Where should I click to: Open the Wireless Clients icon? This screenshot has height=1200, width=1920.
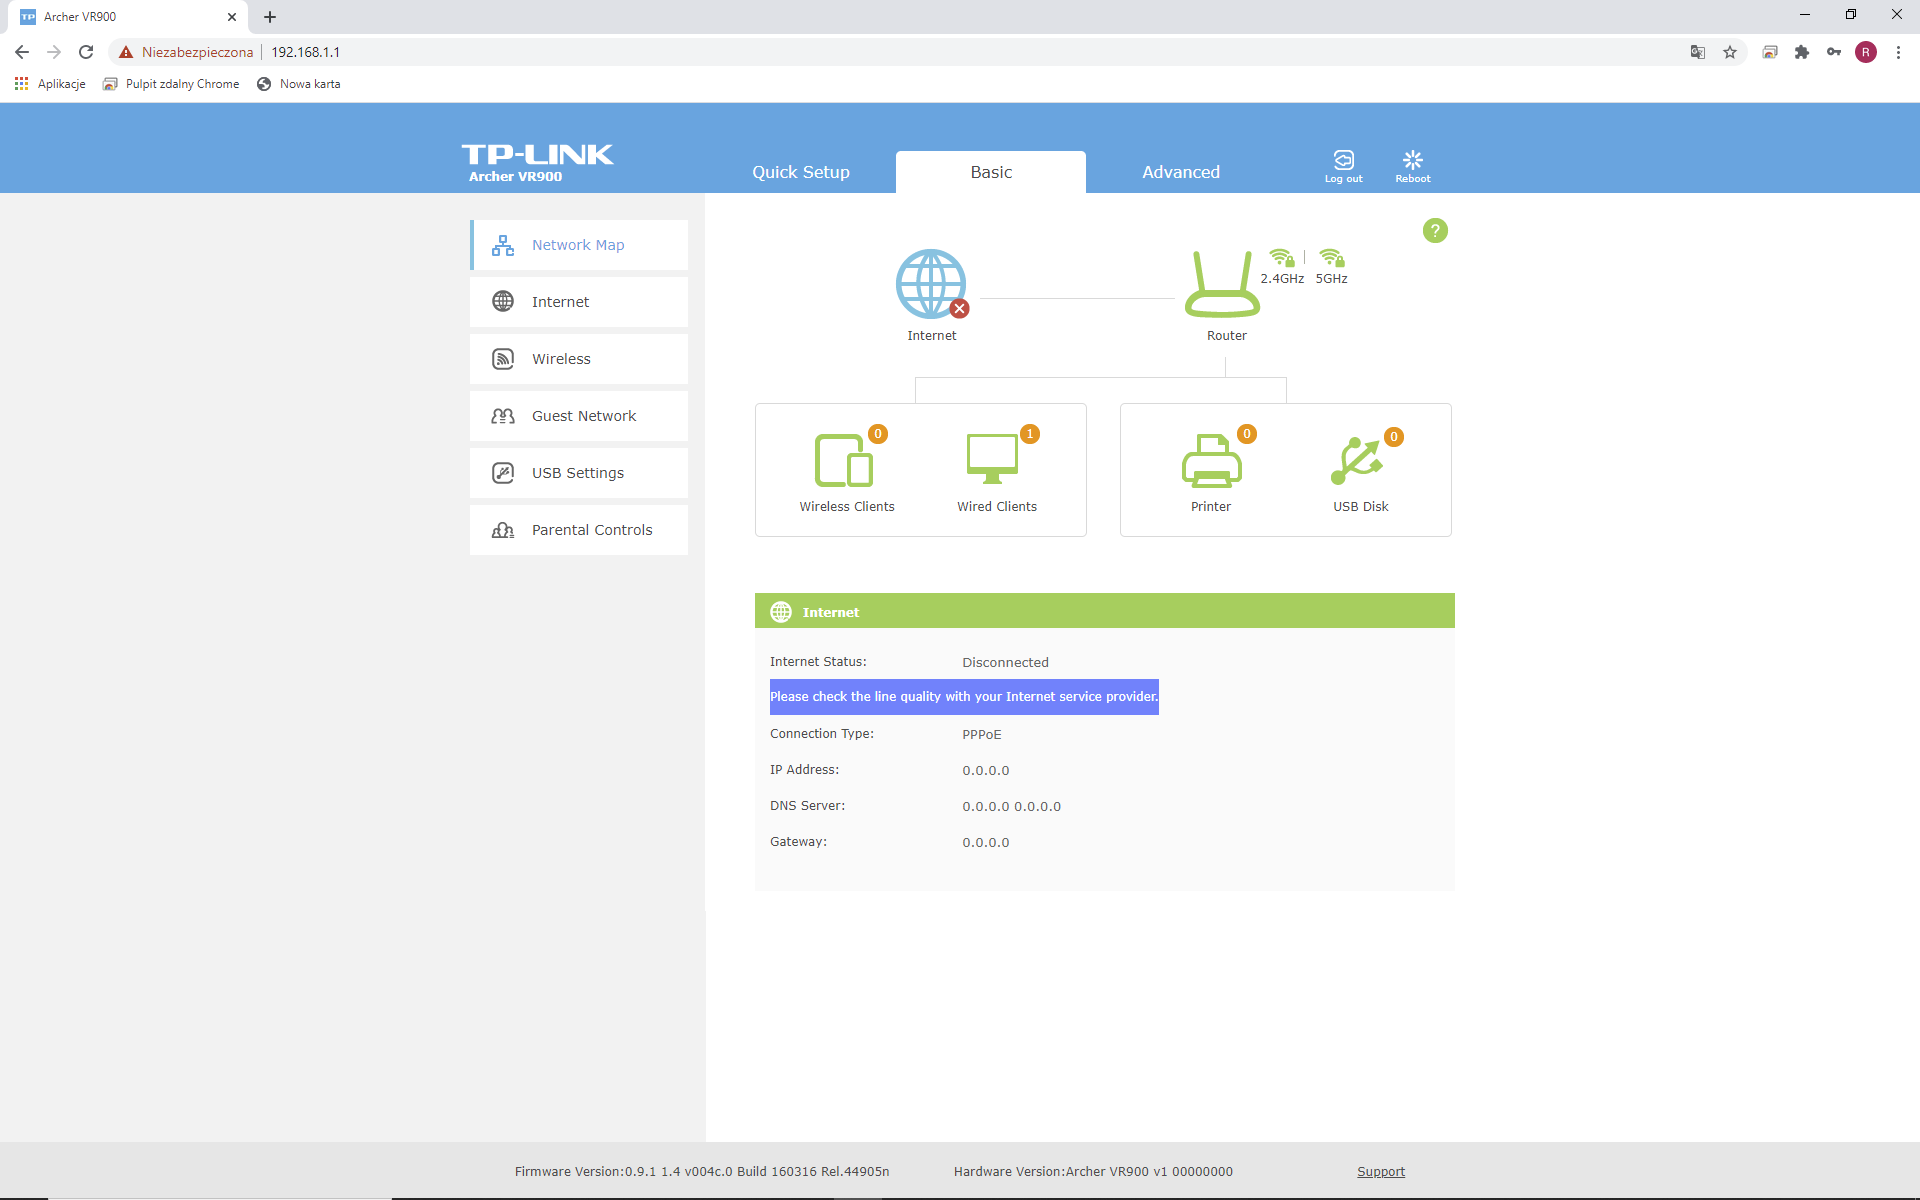845,460
